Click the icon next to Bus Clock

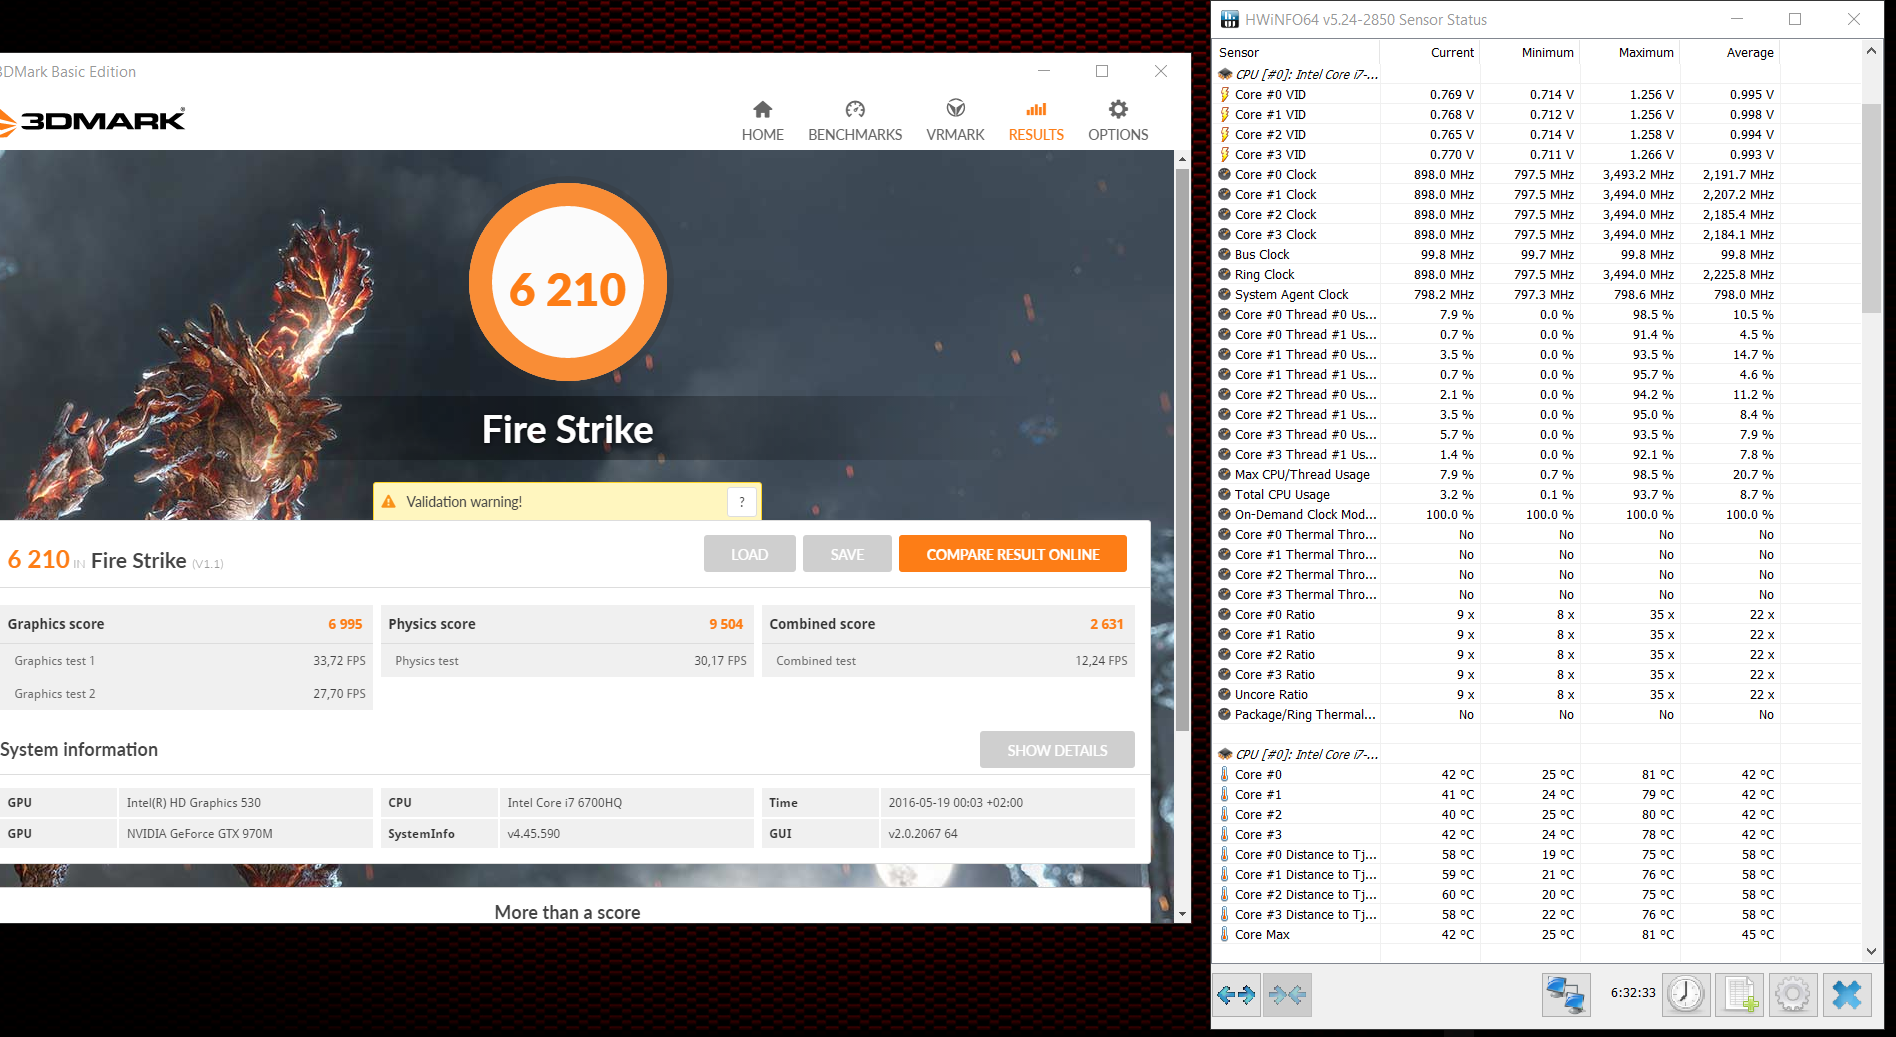coord(1224,254)
